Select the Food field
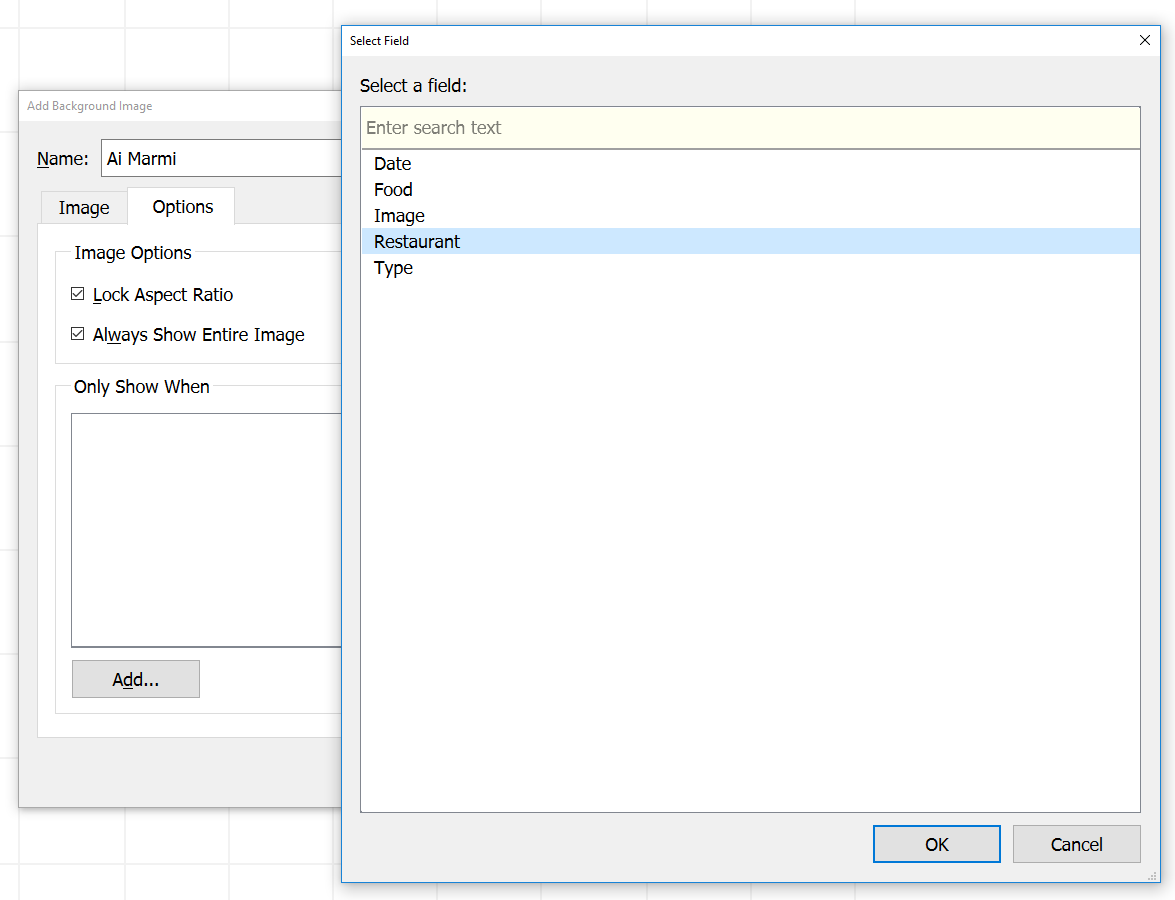This screenshot has height=900, width=1175. pyautogui.click(x=393, y=189)
